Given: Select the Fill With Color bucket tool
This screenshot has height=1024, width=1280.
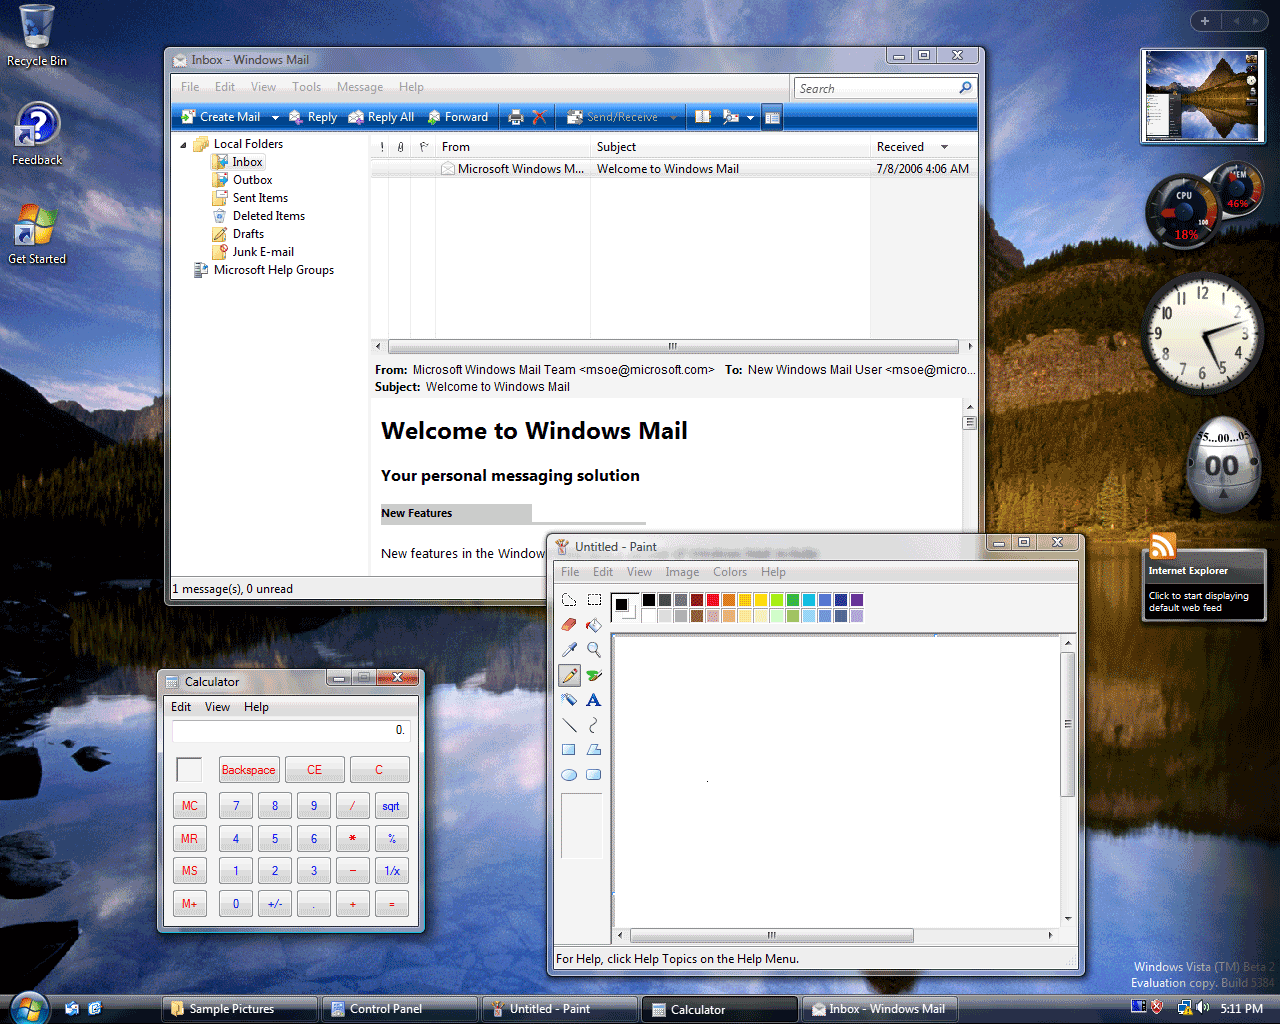Looking at the screenshot, I should (x=594, y=625).
